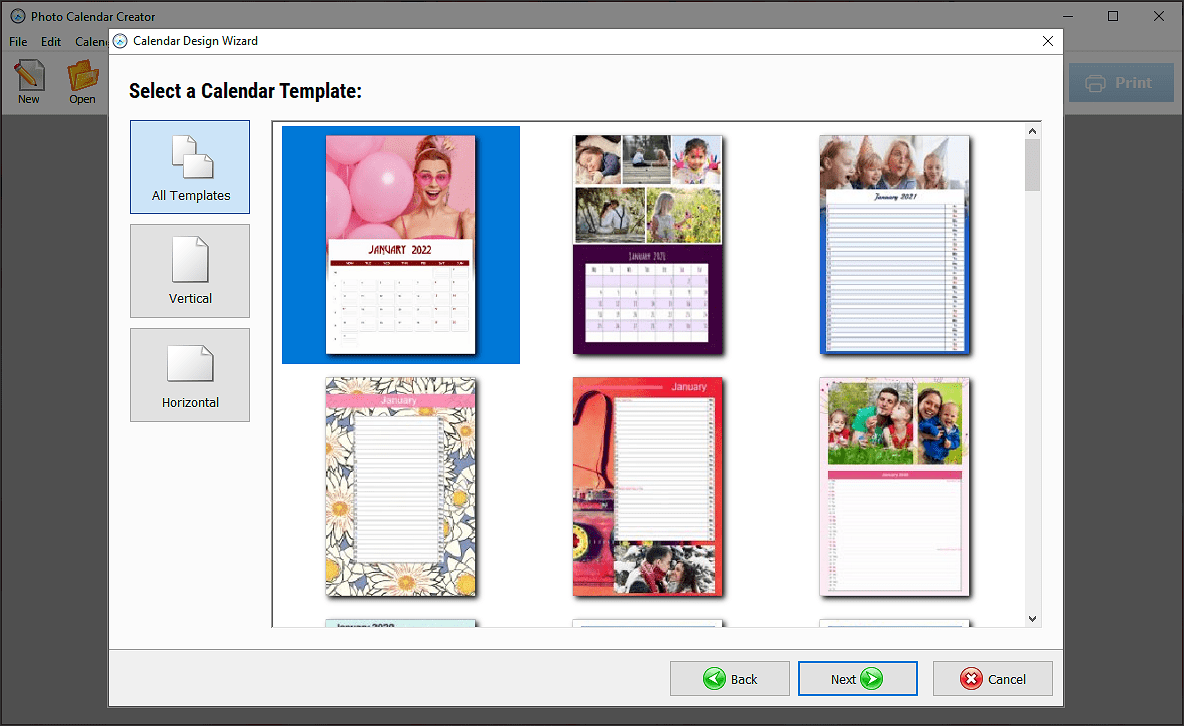Choose the purple photo collage calendar template
Screen dimensions: 1184x726
click(647, 245)
